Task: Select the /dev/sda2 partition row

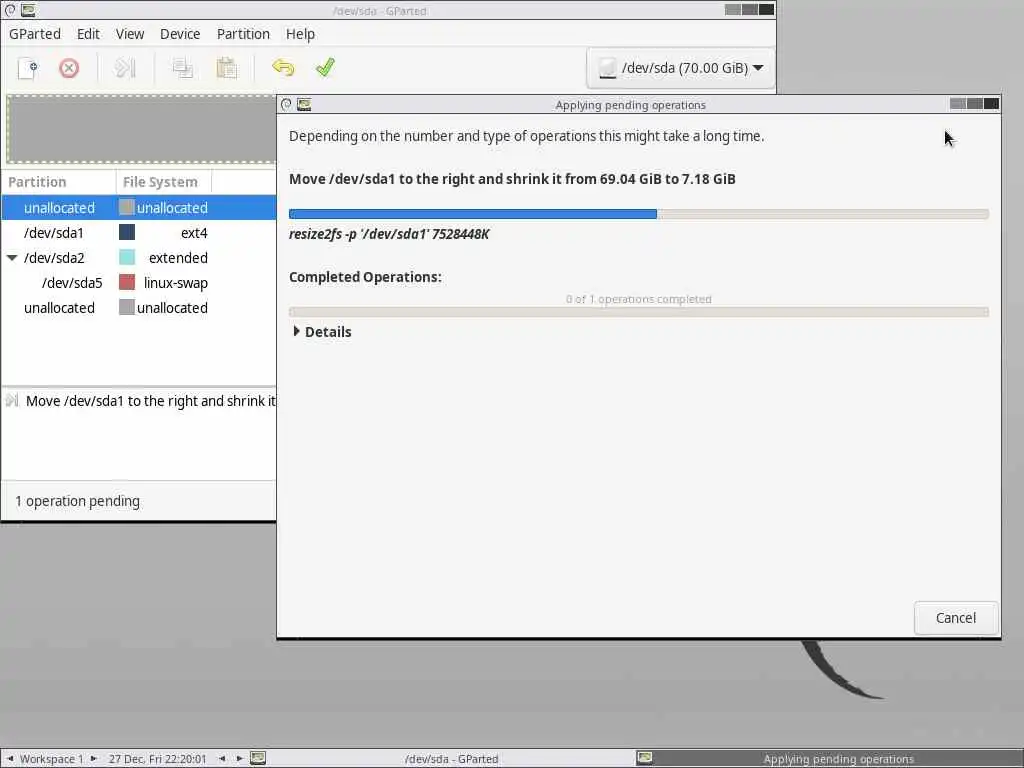Action: point(138,258)
